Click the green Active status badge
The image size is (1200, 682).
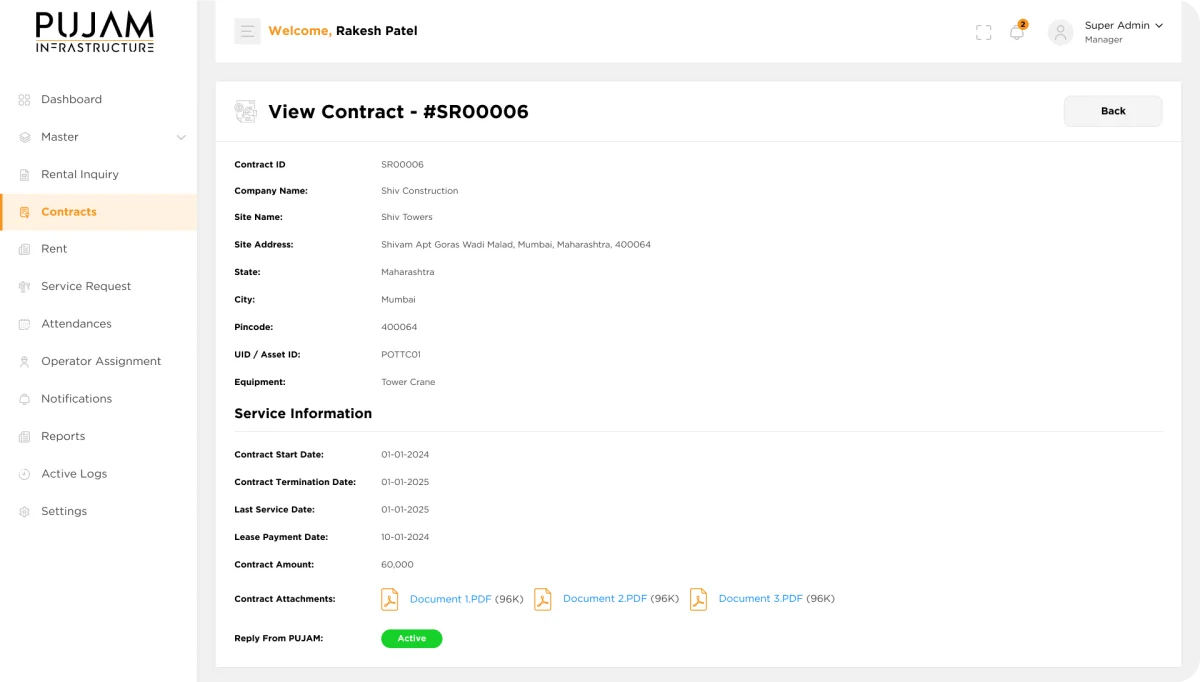tap(411, 638)
